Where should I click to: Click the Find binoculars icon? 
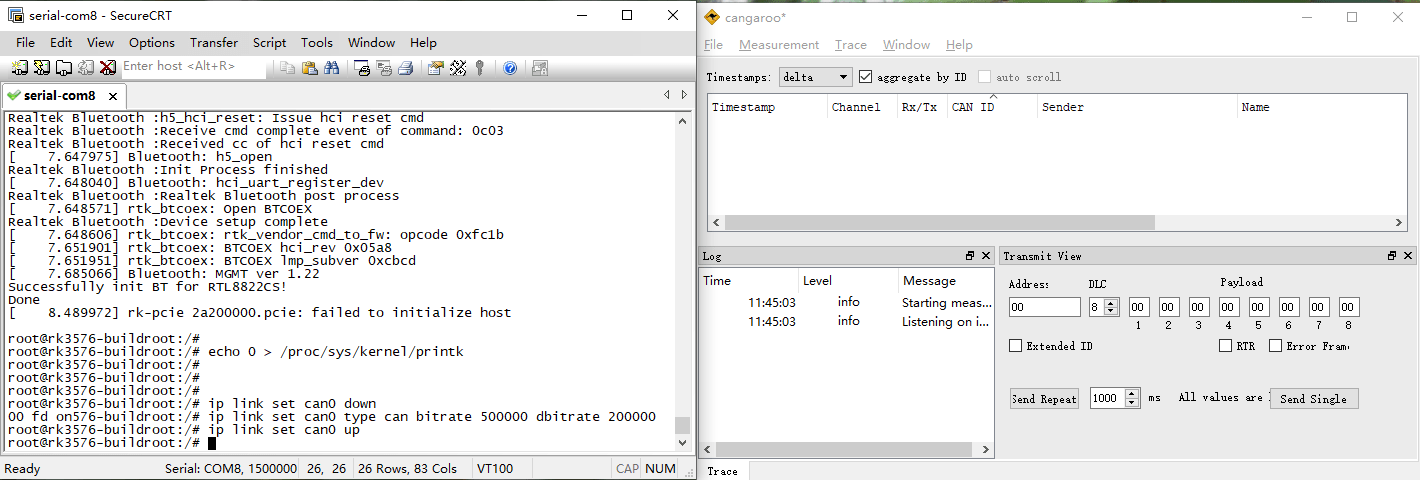pyautogui.click(x=331, y=68)
